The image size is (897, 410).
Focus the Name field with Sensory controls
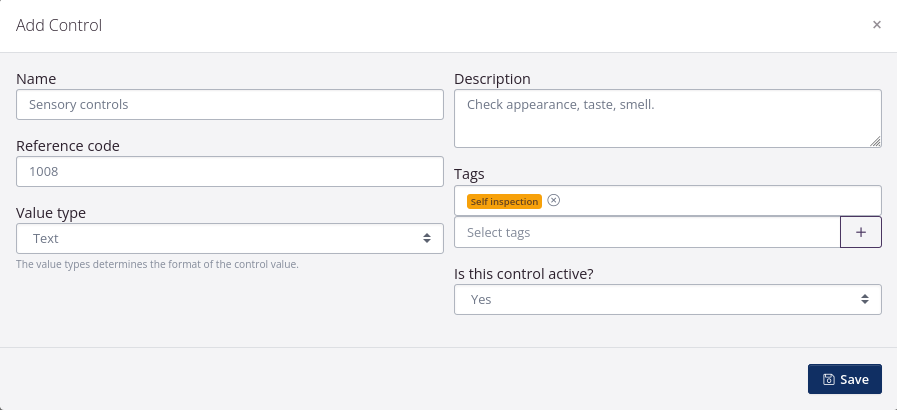click(x=229, y=105)
